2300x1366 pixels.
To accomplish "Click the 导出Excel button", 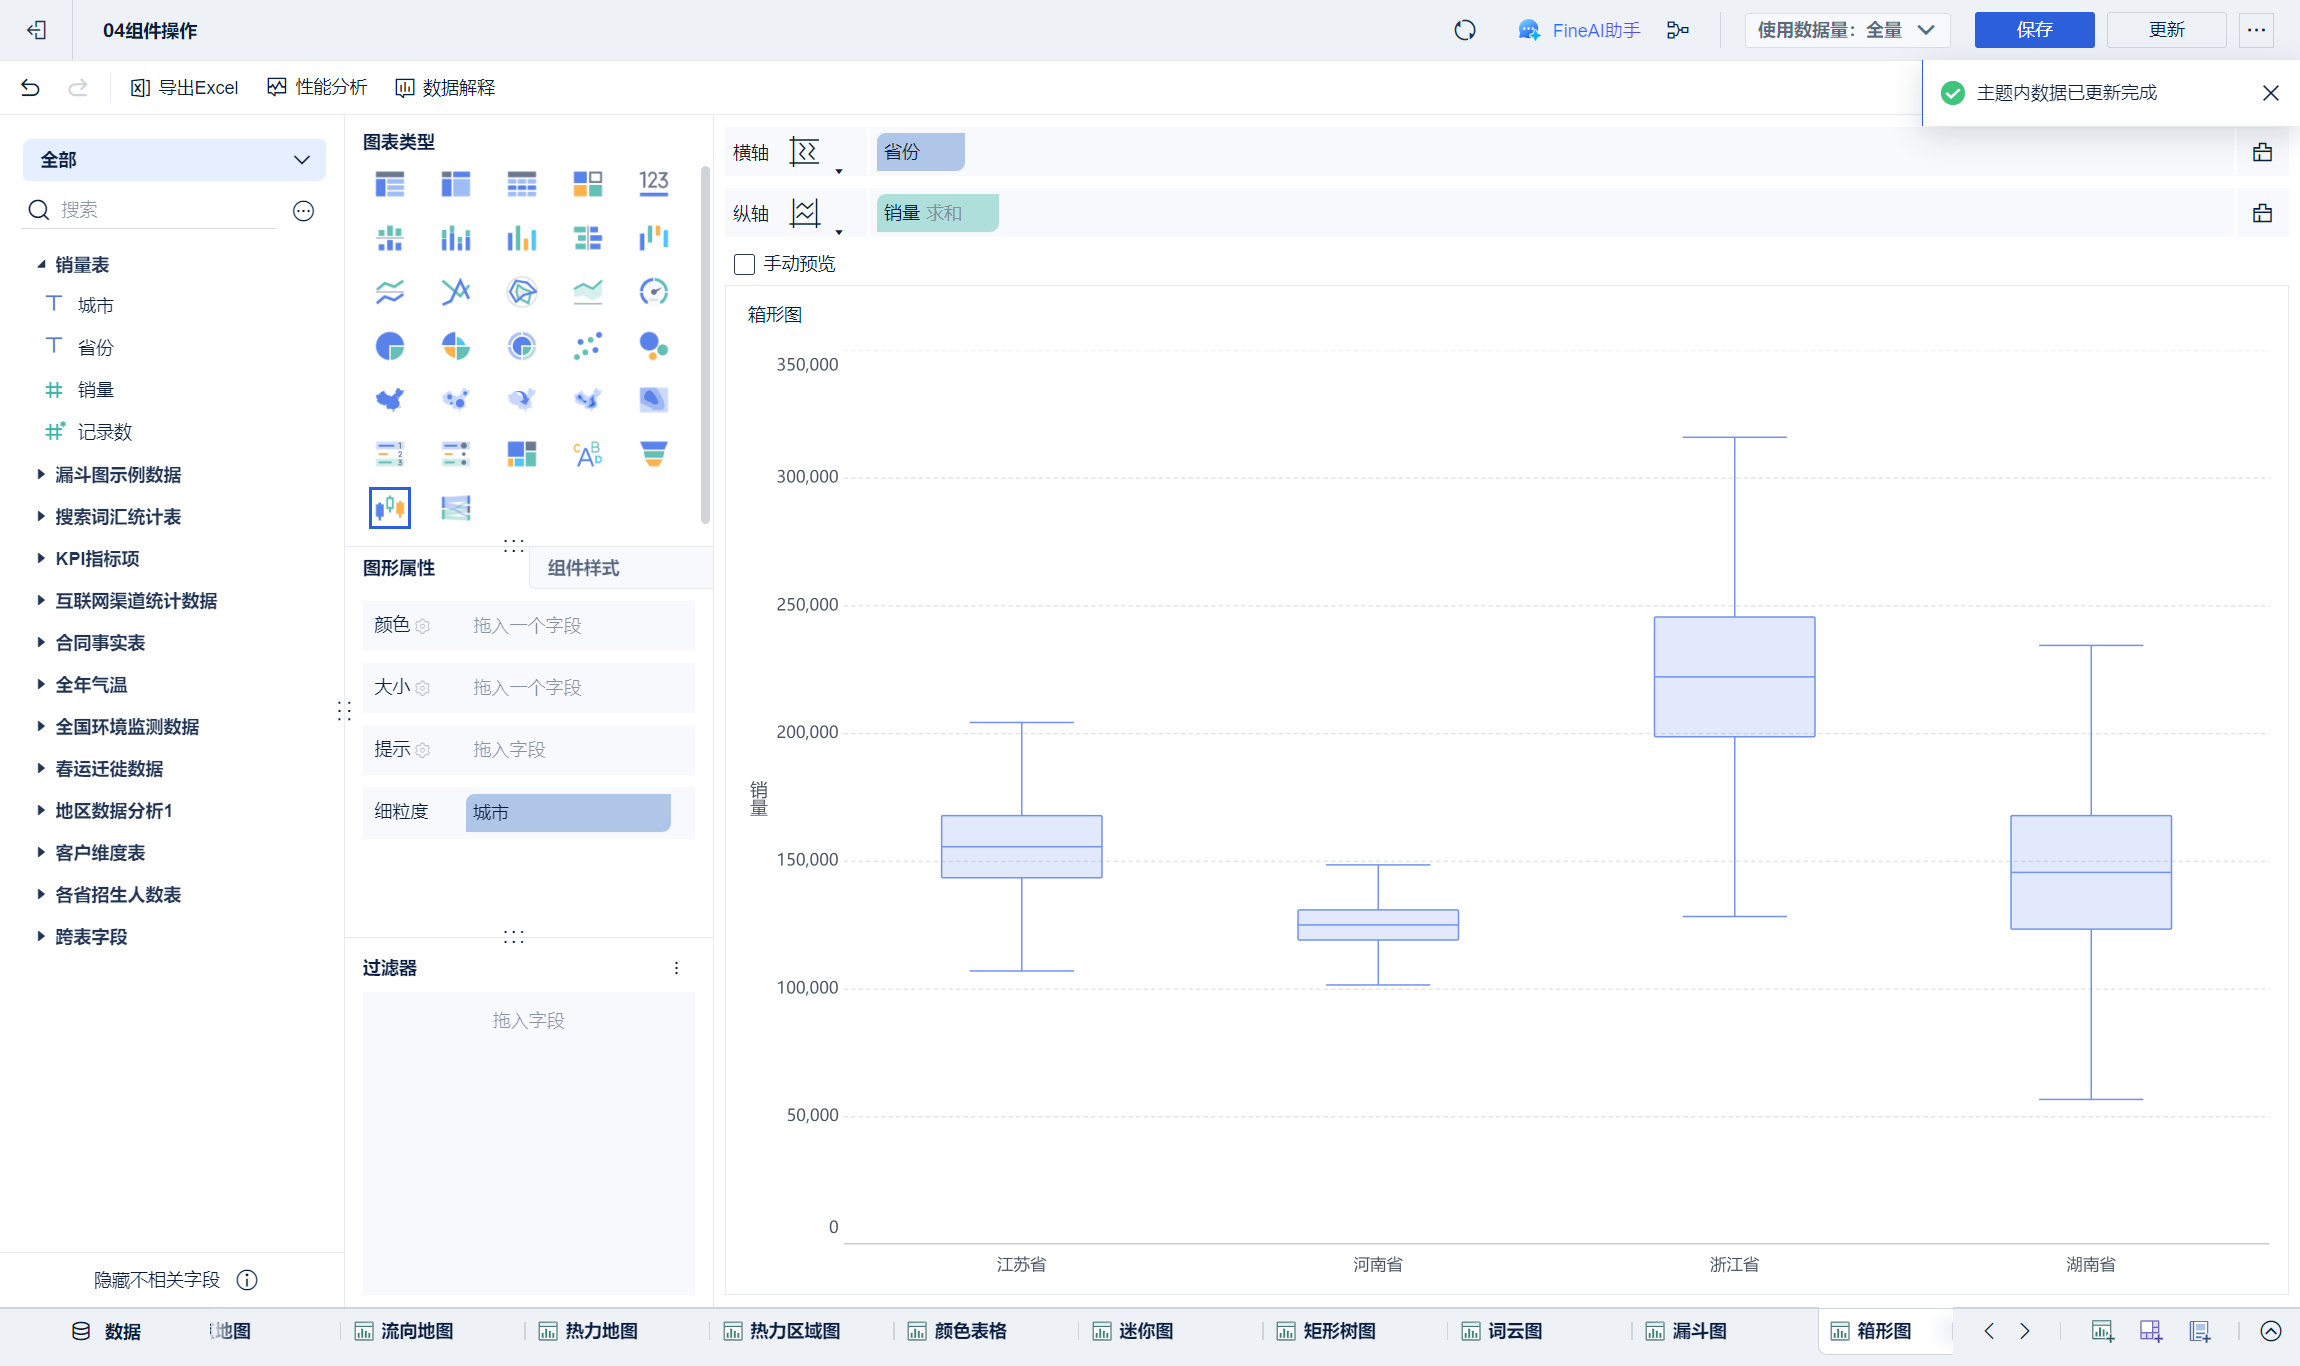I will pyautogui.click(x=185, y=88).
